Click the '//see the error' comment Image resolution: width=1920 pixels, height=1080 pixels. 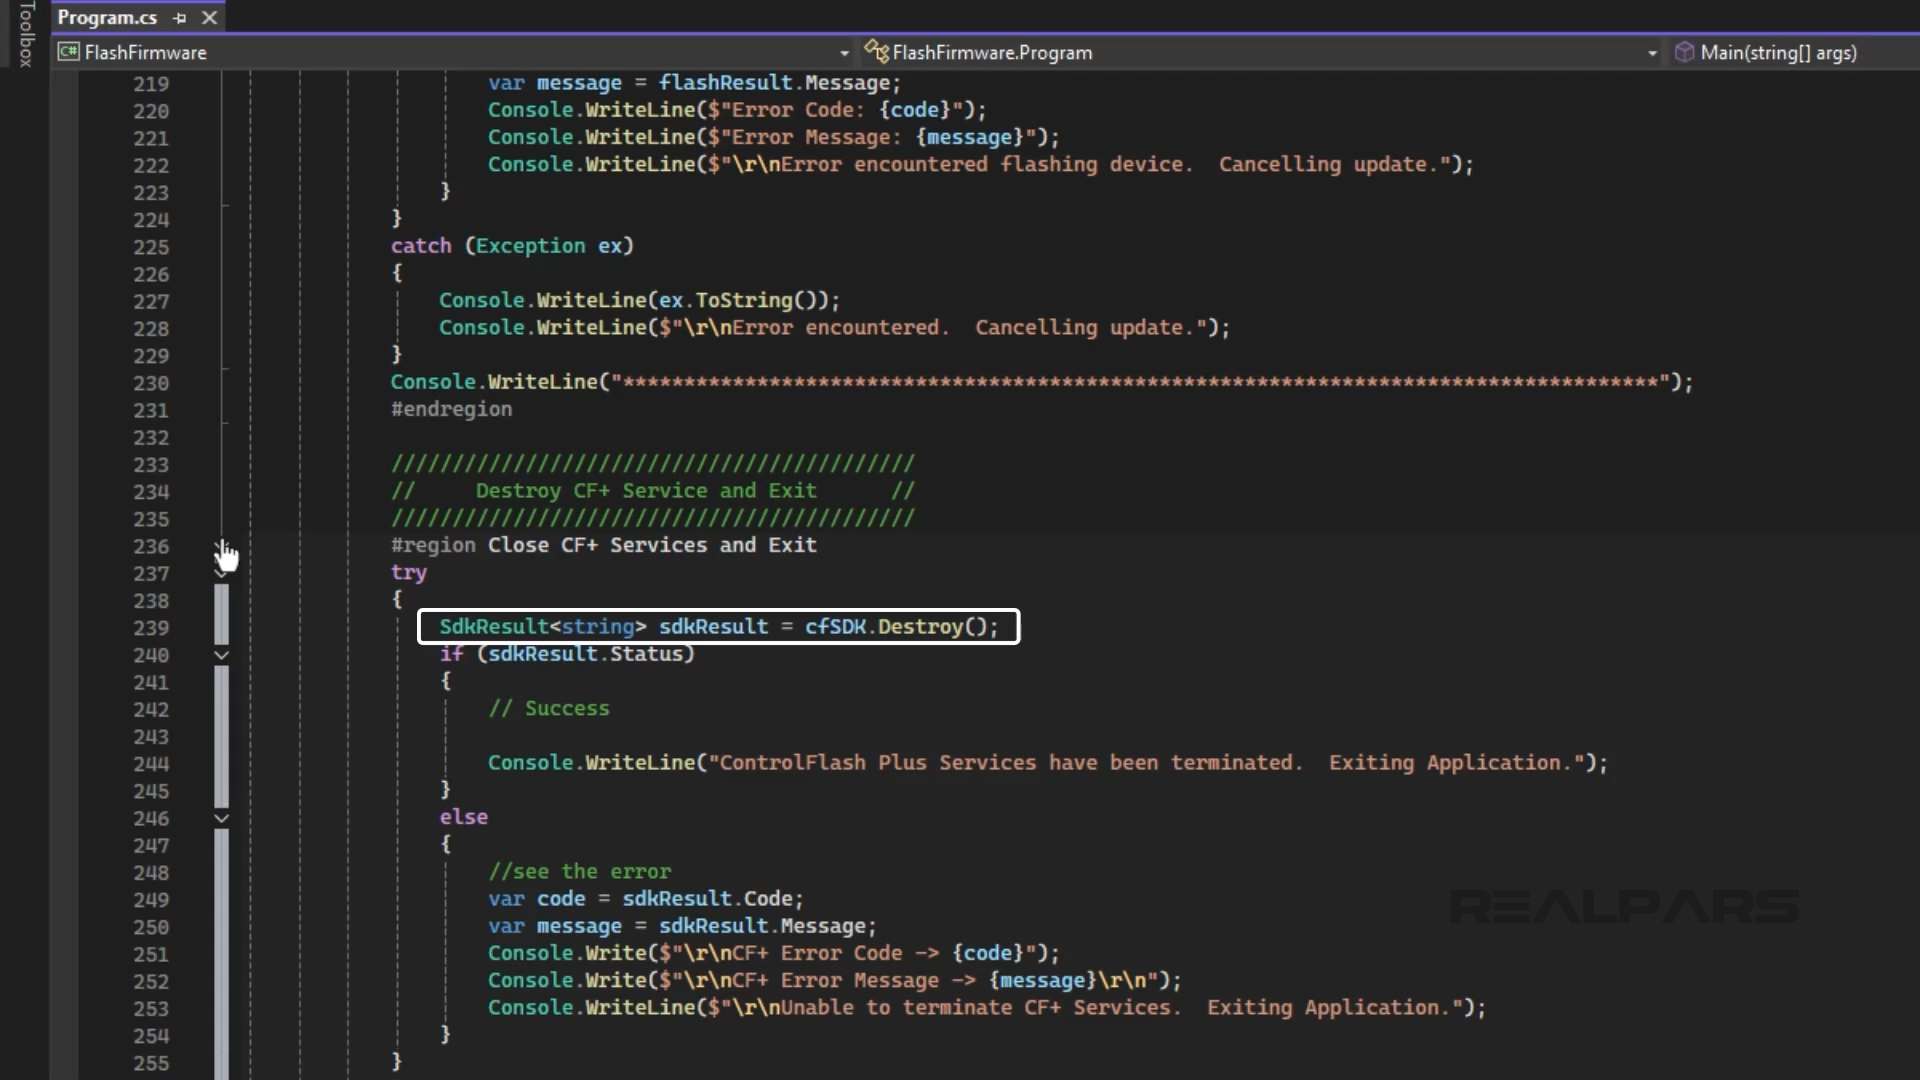point(579,871)
